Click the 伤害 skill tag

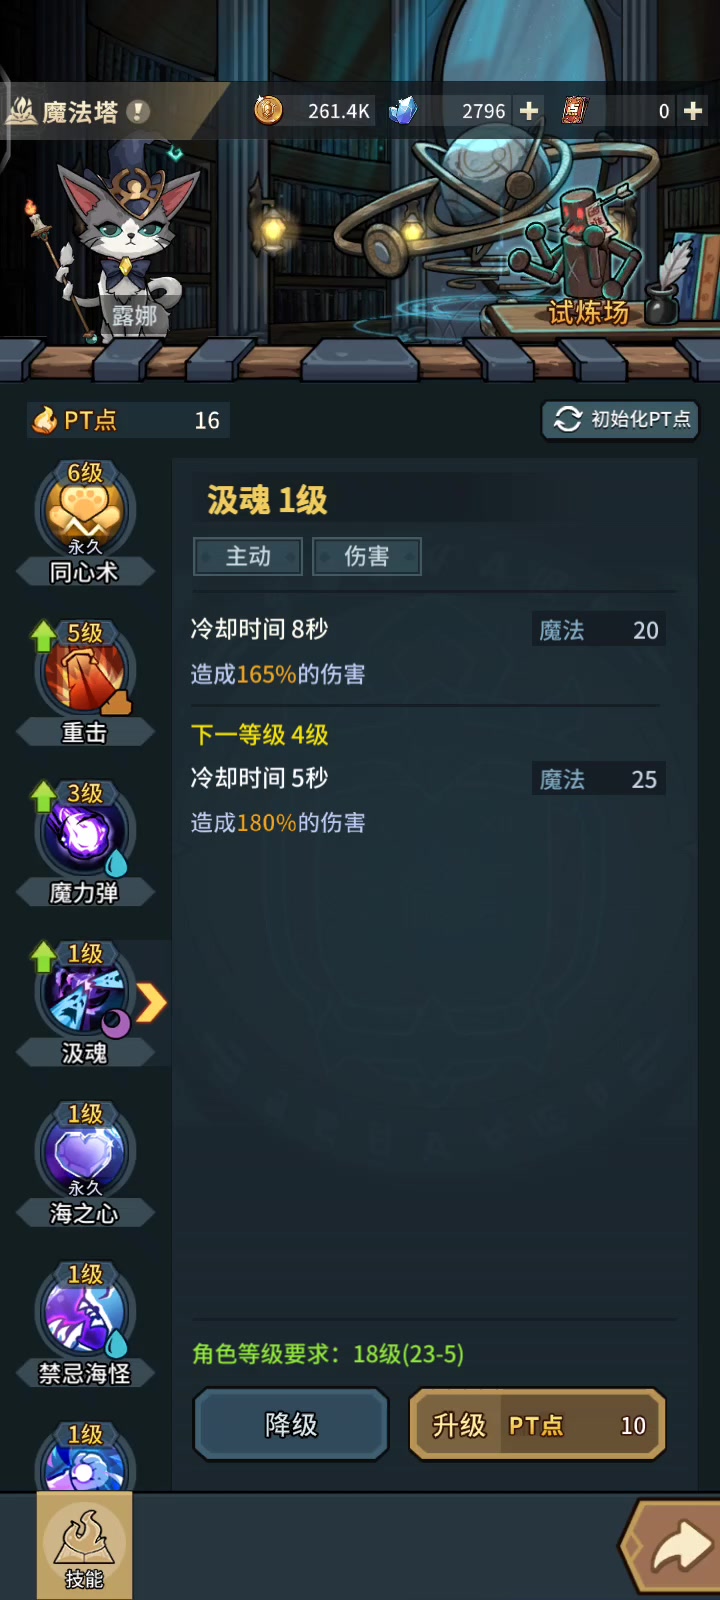click(367, 556)
